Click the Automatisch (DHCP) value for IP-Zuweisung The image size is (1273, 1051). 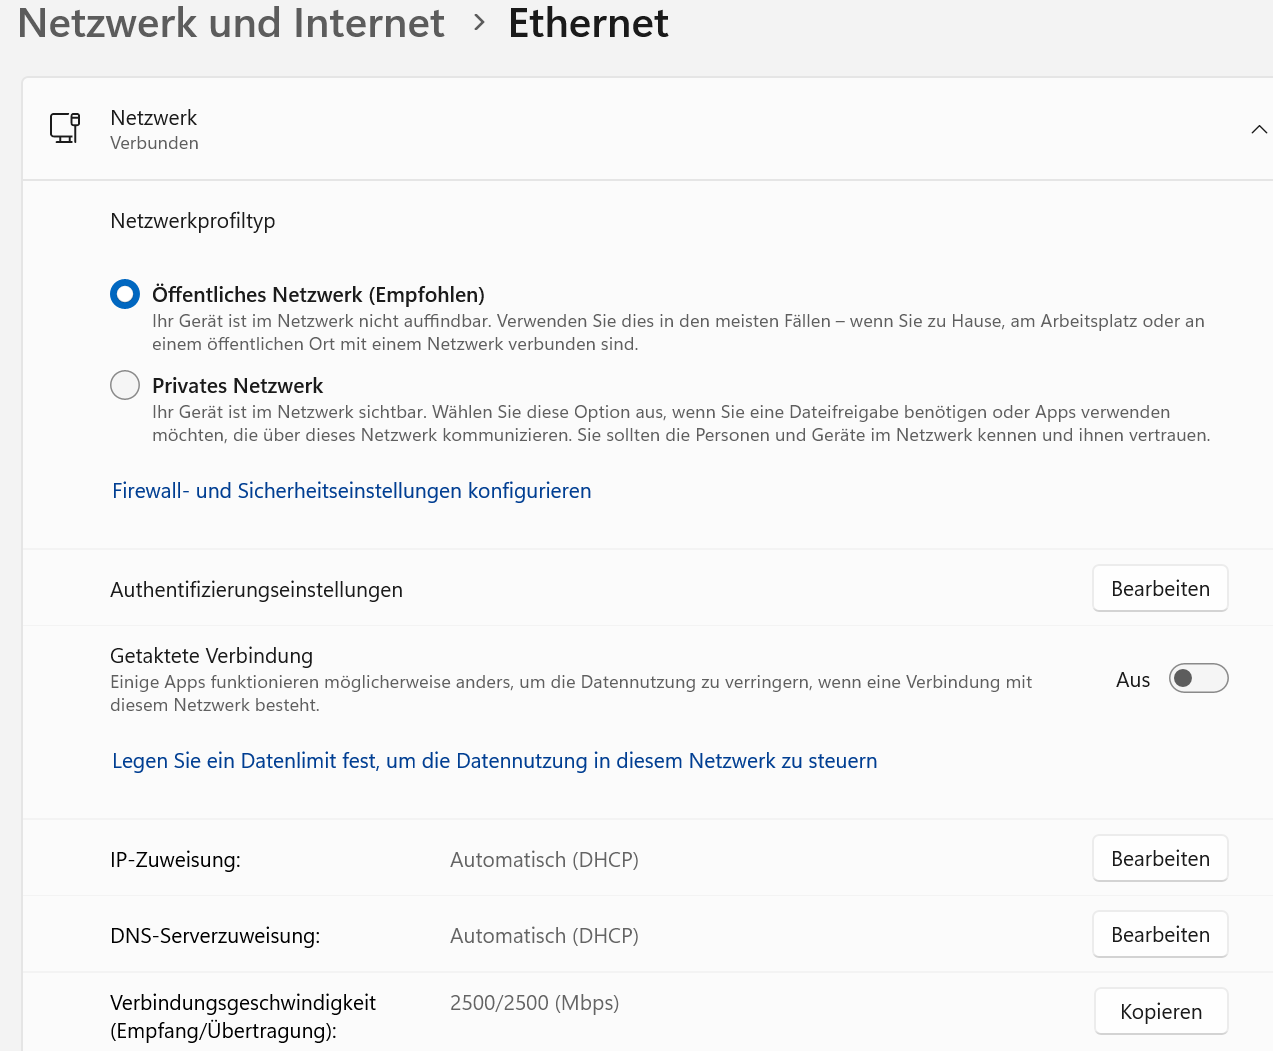544,860
